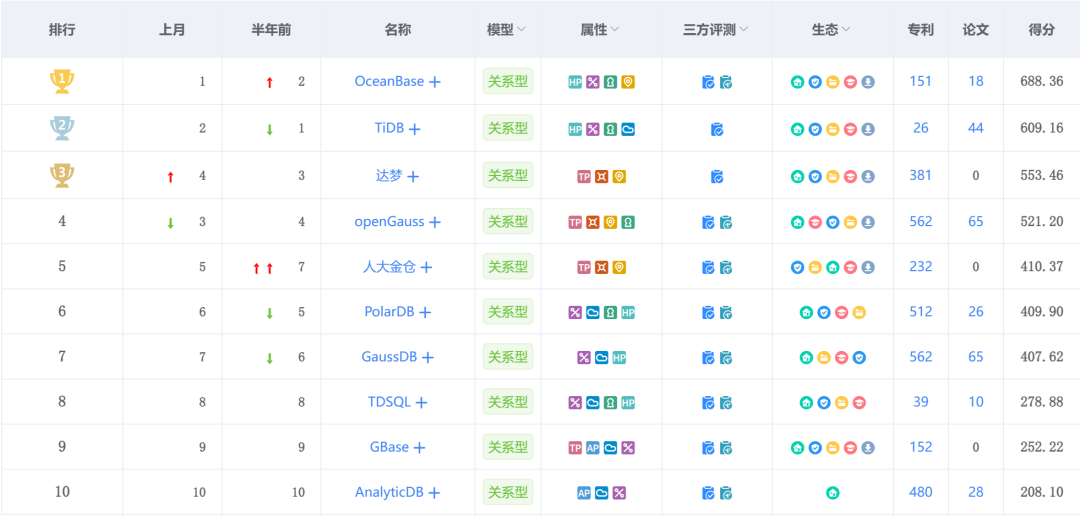This screenshot has width=1080, height=516.
Task: Open the 属性 column filter dropdown
Action: click(x=614, y=30)
